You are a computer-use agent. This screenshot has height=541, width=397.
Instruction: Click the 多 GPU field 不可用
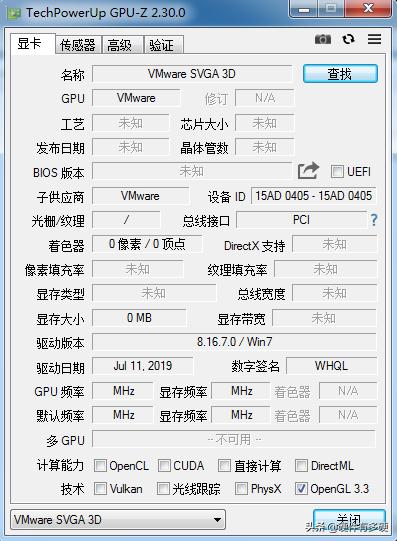click(x=234, y=439)
